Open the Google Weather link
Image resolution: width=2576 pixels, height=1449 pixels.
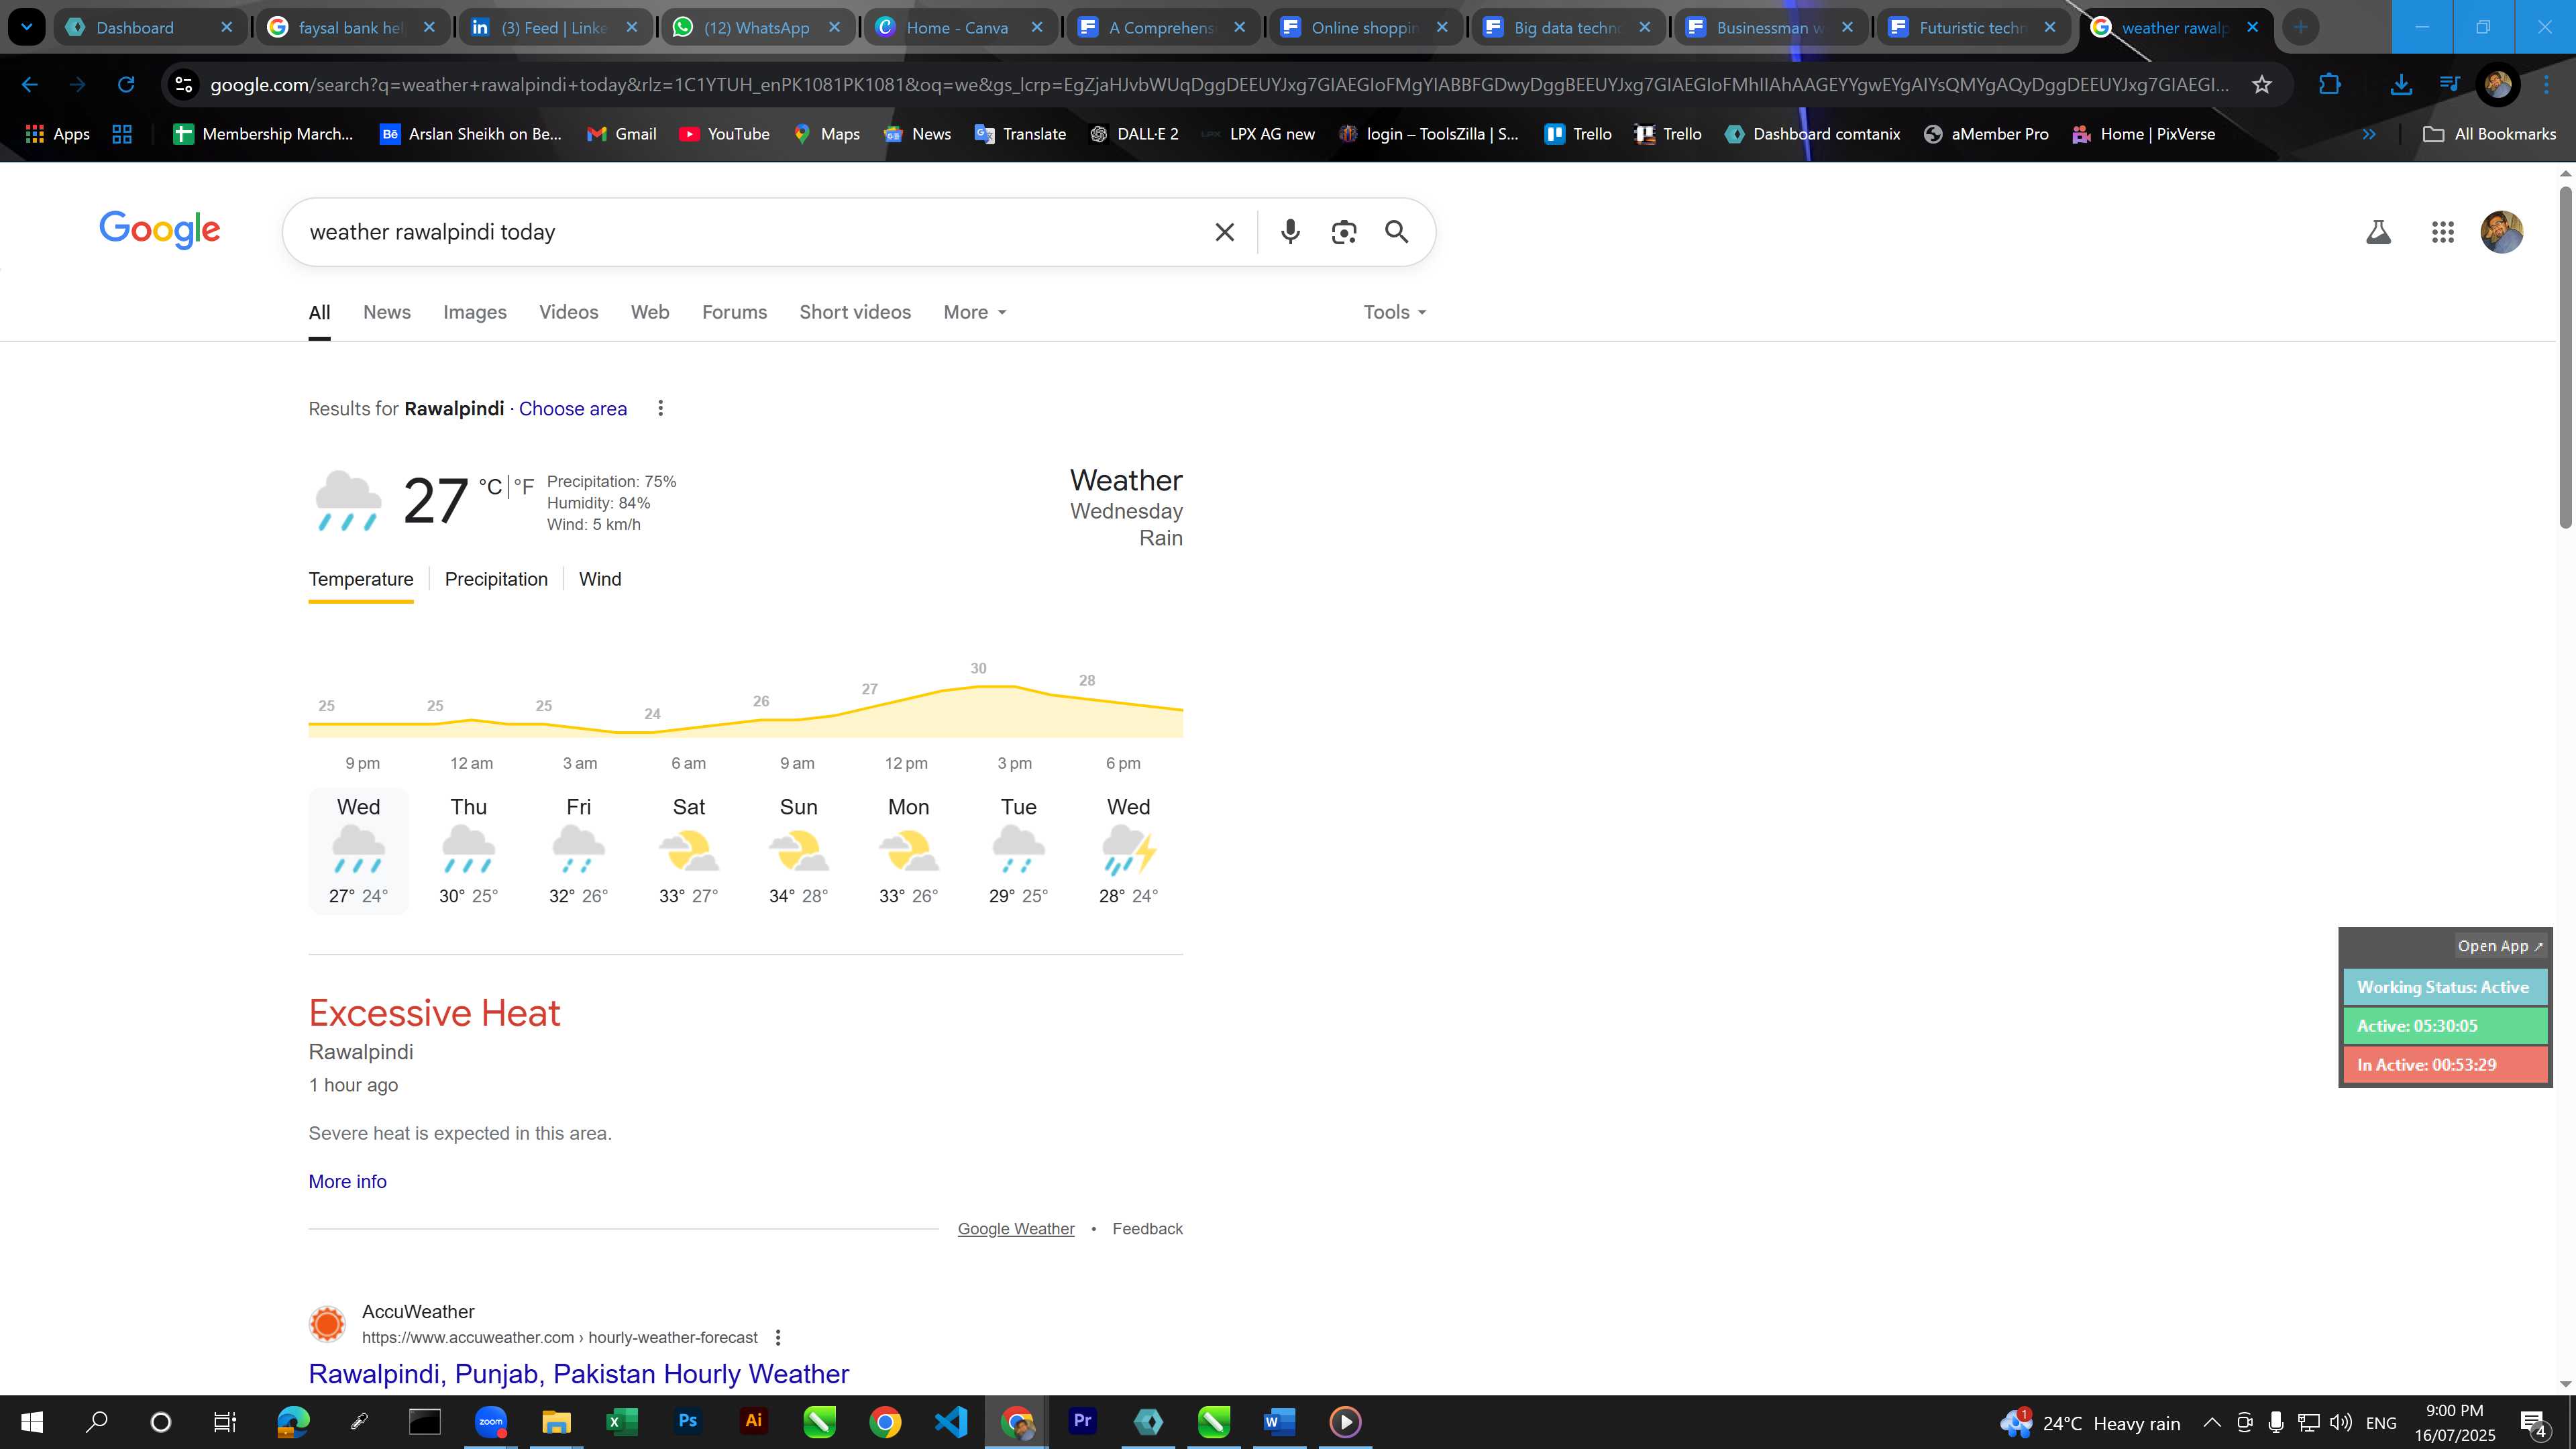(x=1016, y=1229)
